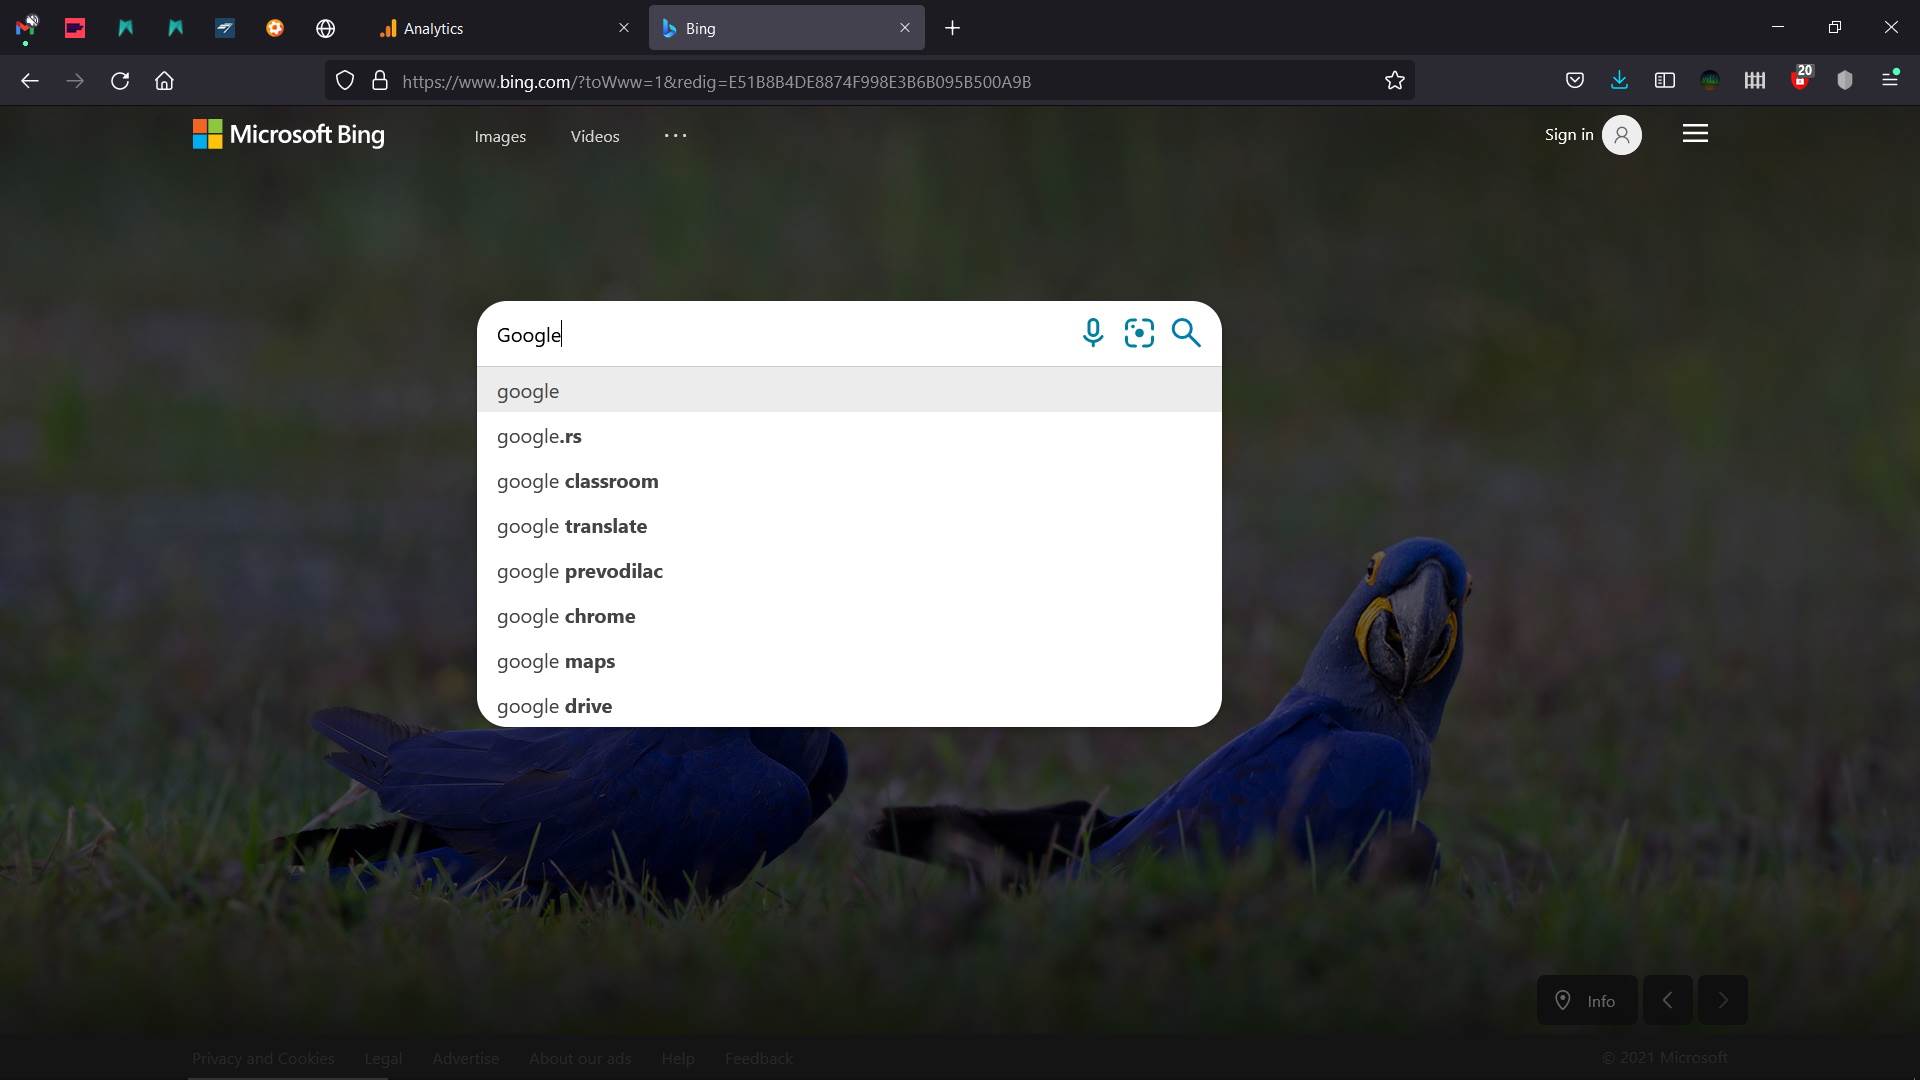Open visual search with the camera icon
The width and height of the screenshot is (1920, 1080).
click(1139, 333)
